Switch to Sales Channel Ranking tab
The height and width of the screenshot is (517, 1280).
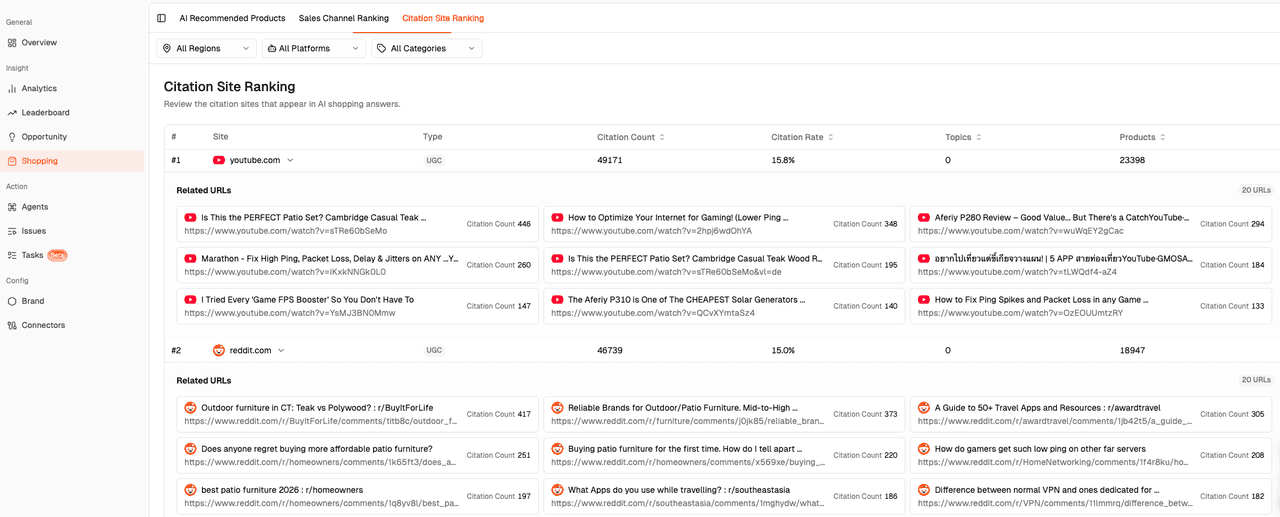344,18
